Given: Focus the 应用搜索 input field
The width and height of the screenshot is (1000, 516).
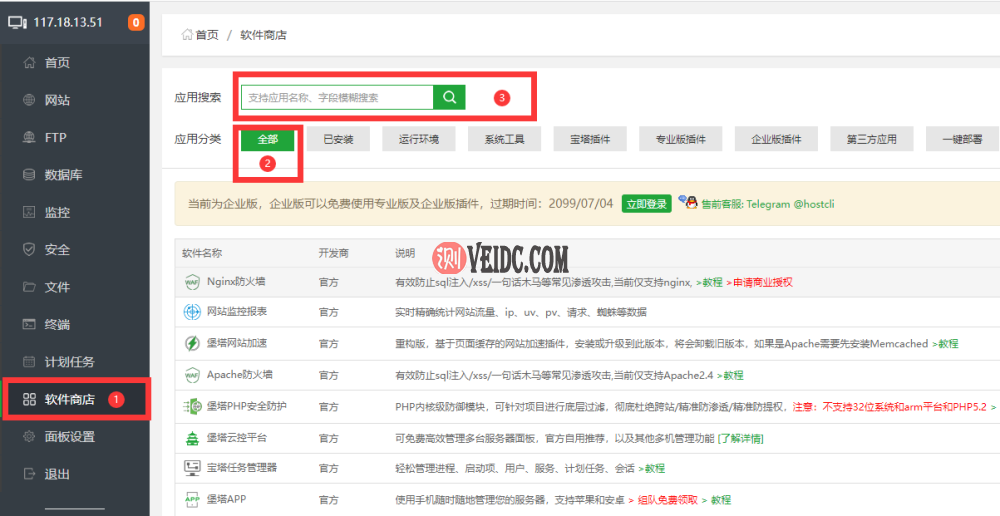Looking at the screenshot, I should (337, 98).
